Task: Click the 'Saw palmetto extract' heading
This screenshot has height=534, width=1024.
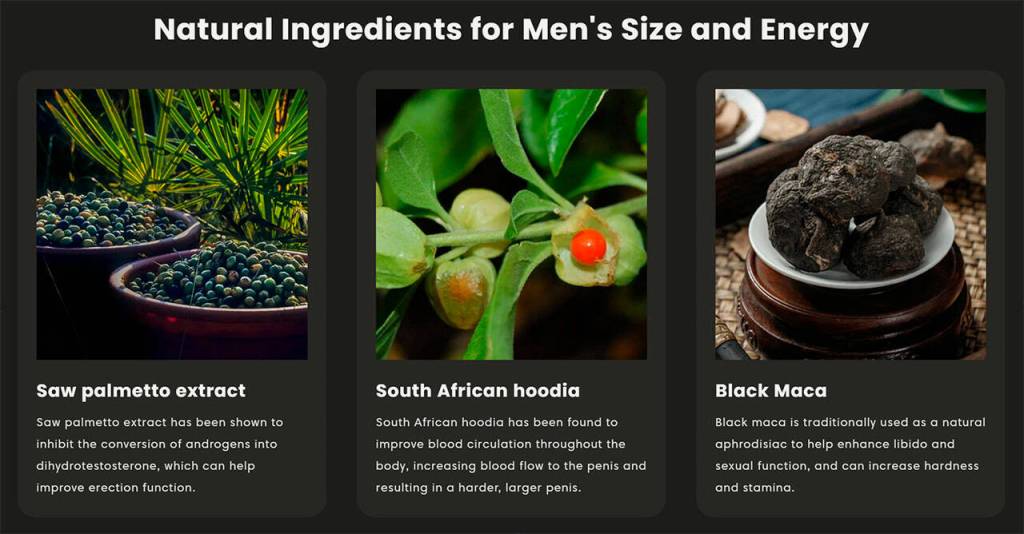Action: 141,390
